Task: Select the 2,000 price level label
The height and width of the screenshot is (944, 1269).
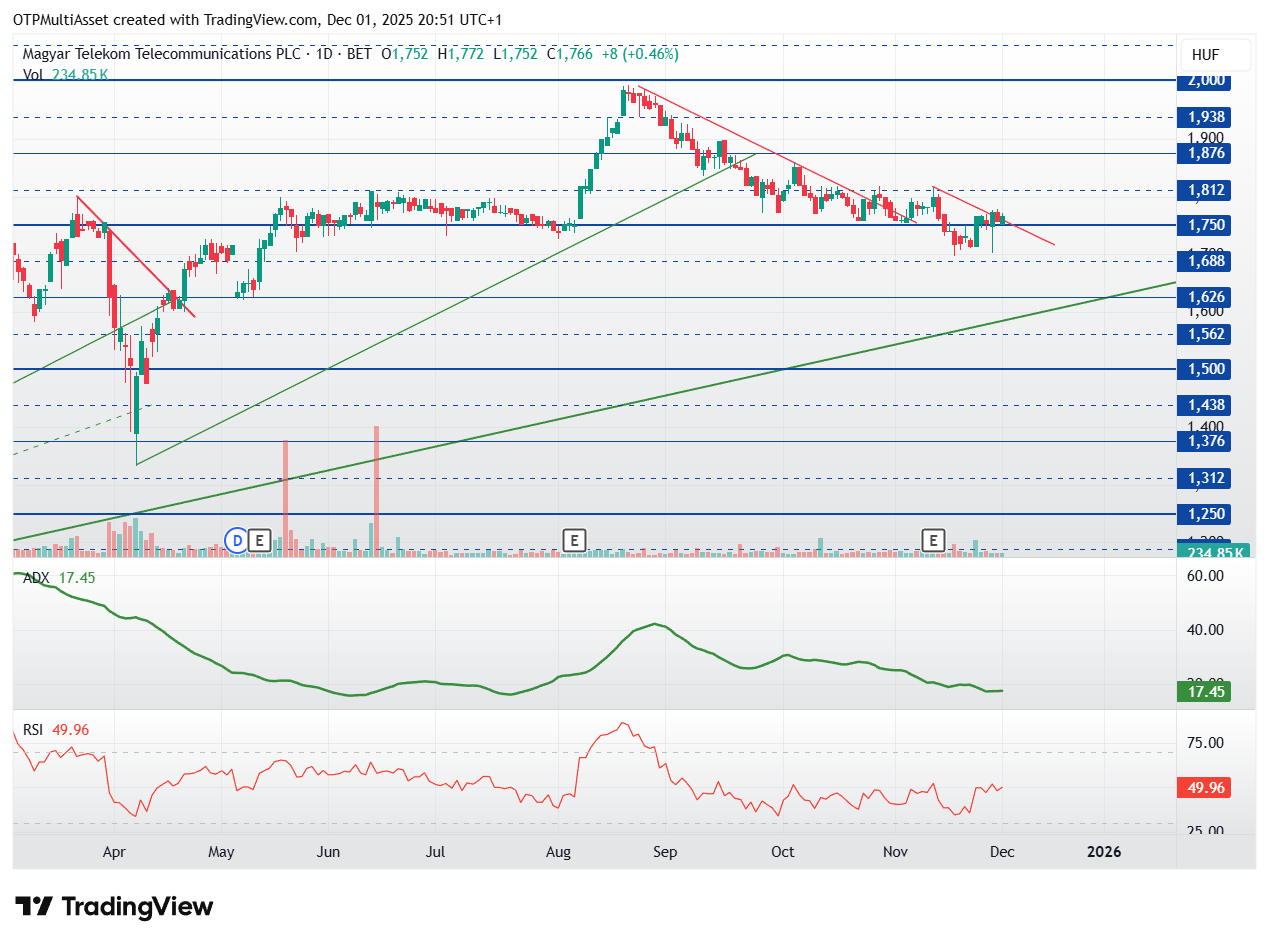Action: click(1203, 80)
